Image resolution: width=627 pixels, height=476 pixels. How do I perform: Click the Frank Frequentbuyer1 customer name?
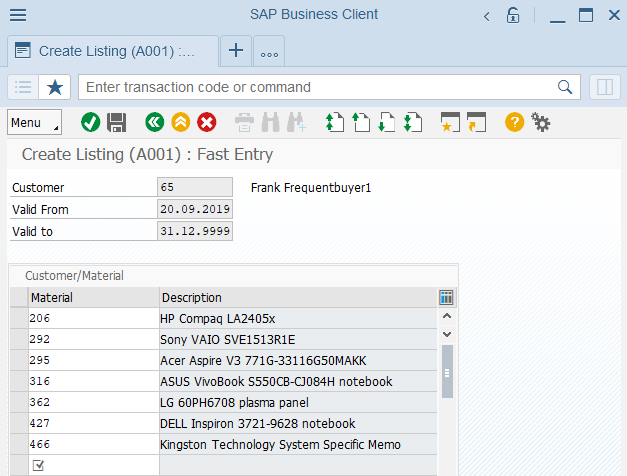(311, 188)
